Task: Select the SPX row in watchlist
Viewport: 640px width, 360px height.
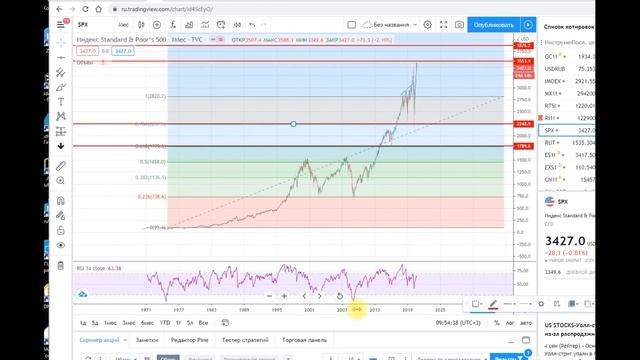Action: click(x=567, y=130)
